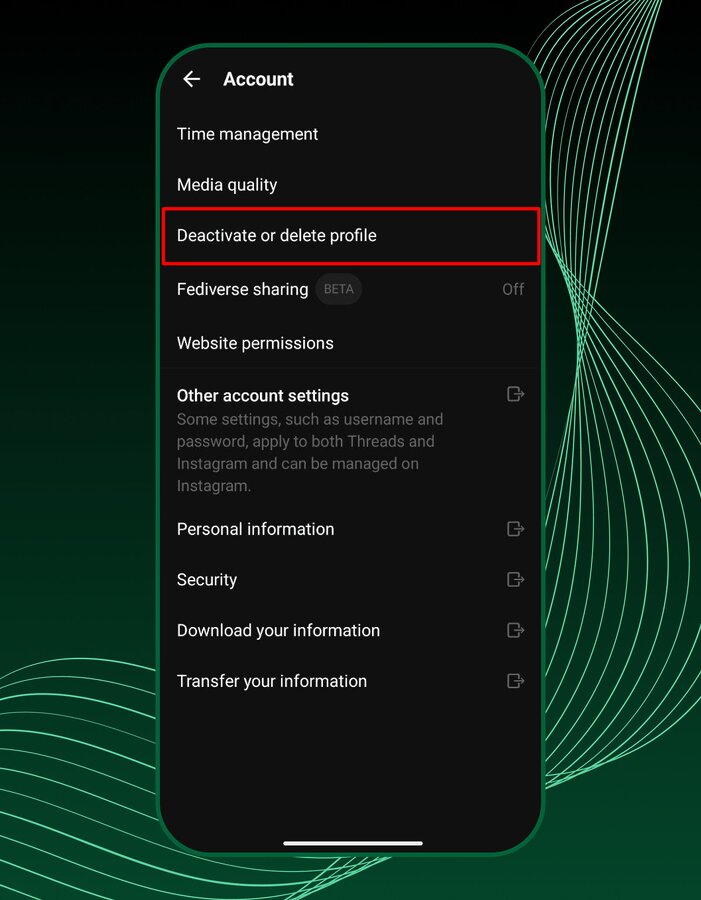Click external link icon for Transfer your information
This screenshot has height=900, width=701.
pos(515,681)
